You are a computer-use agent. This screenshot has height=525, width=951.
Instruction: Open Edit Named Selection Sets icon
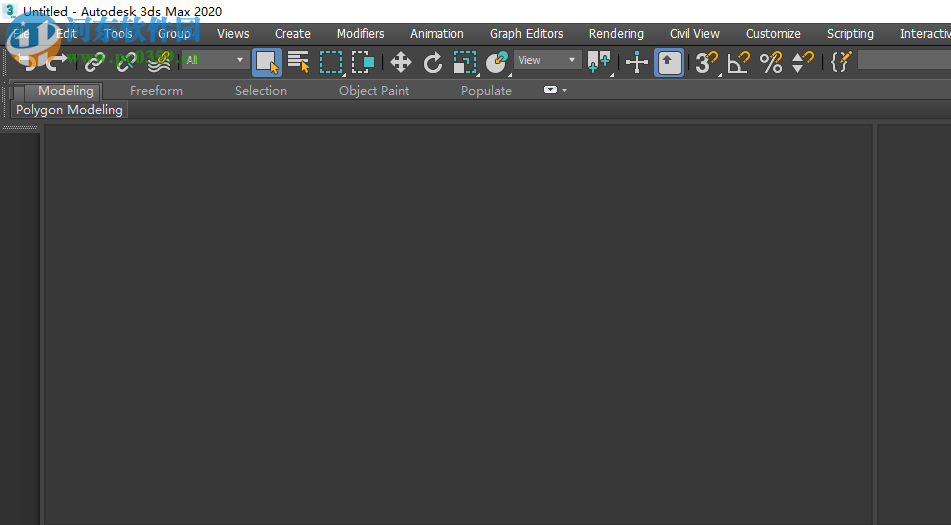tap(841, 62)
